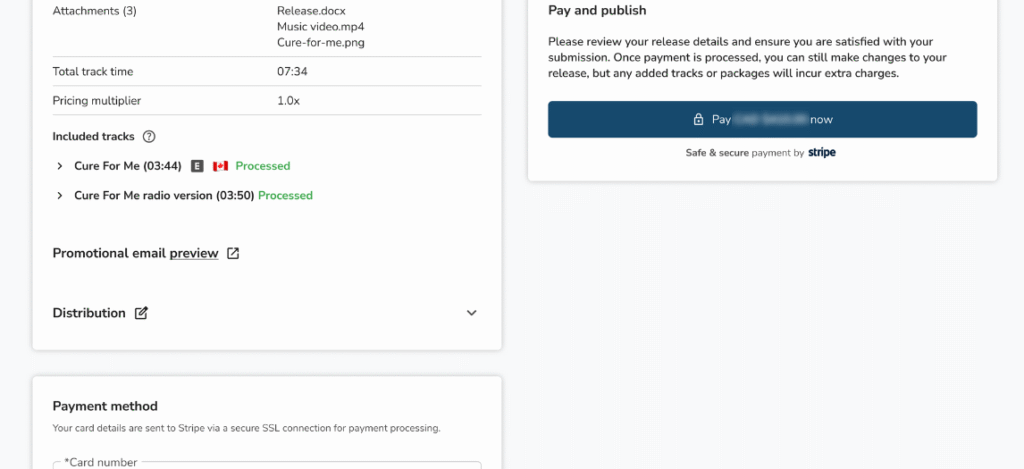
Task: Click the help icon beside Included tracks
Action: click(149, 136)
